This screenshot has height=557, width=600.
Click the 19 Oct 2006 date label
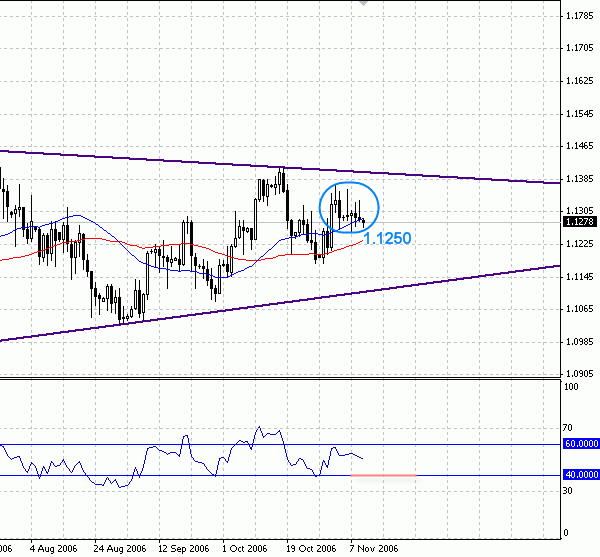tap(311, 549)
